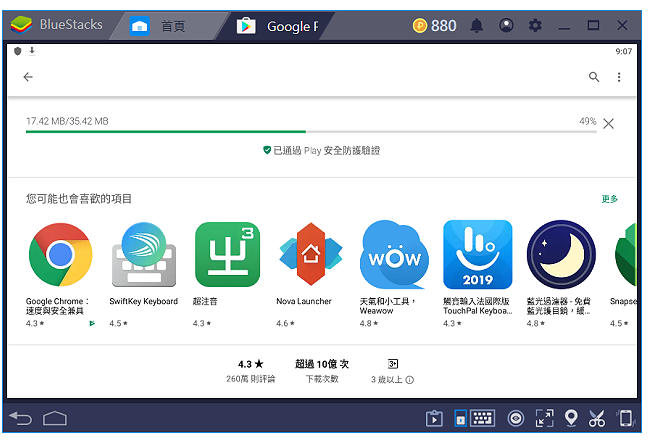656x445 pixels.
Task: Click the Android back button in bottom bar
Action: [x=21, y=418]
